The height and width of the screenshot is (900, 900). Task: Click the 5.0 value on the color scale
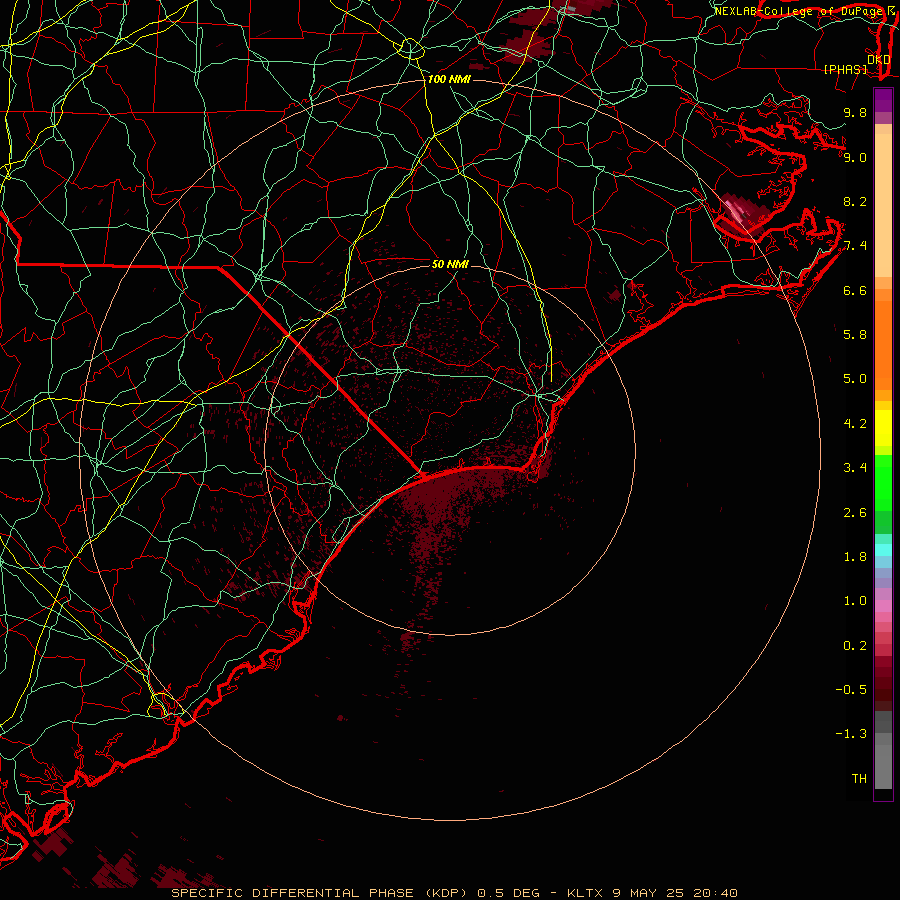pyautogui.click(x=855, y=379)
